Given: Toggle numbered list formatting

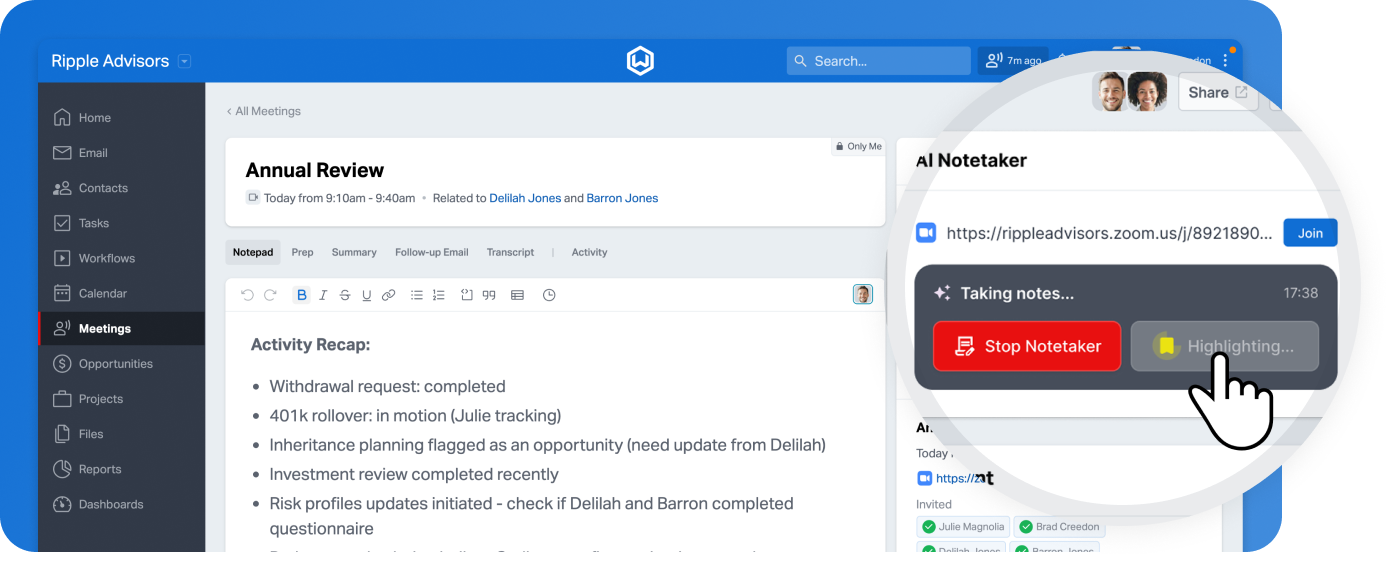Looking at the screenshot, I should 438,295.
